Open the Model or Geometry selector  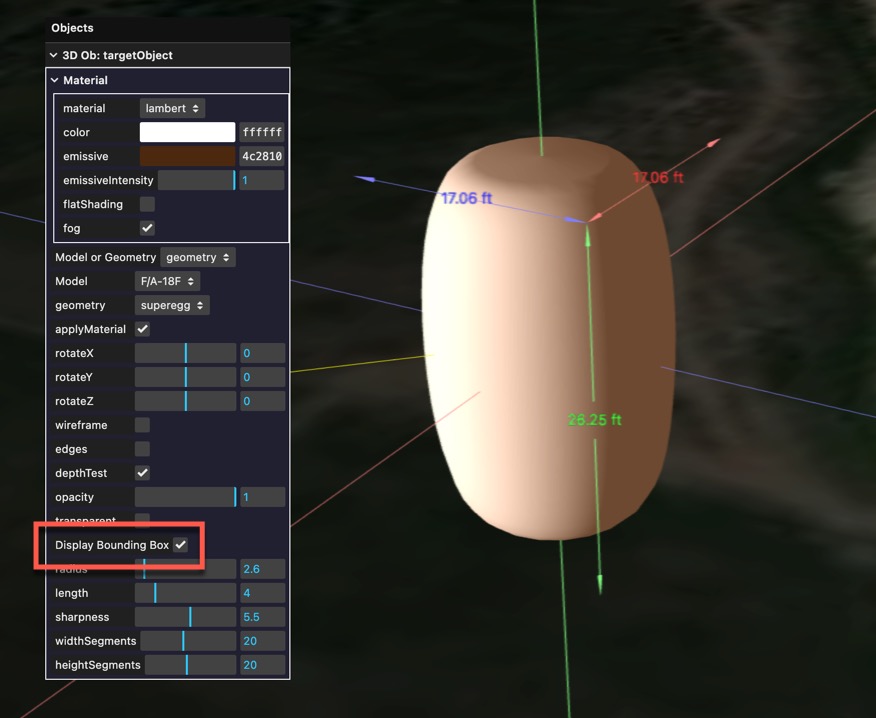pyautogui.click(x=197, y=257)
